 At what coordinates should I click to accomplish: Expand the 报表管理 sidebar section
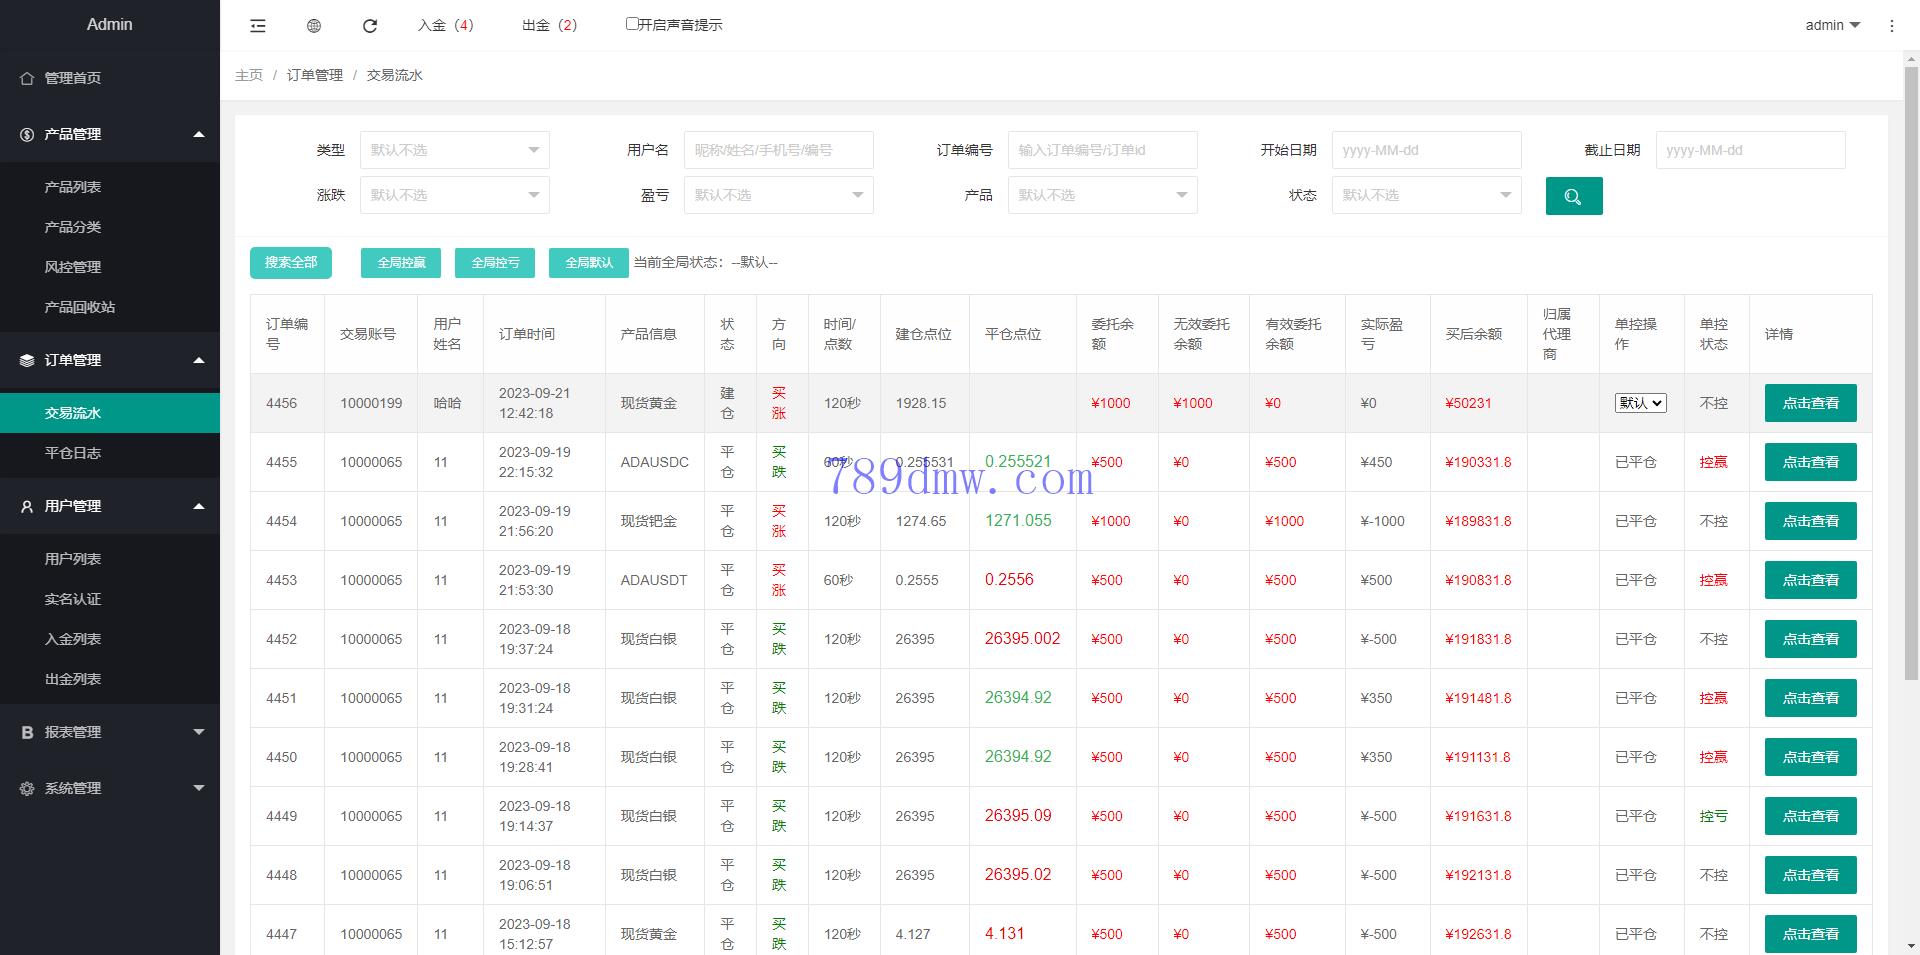pos(110,732)
